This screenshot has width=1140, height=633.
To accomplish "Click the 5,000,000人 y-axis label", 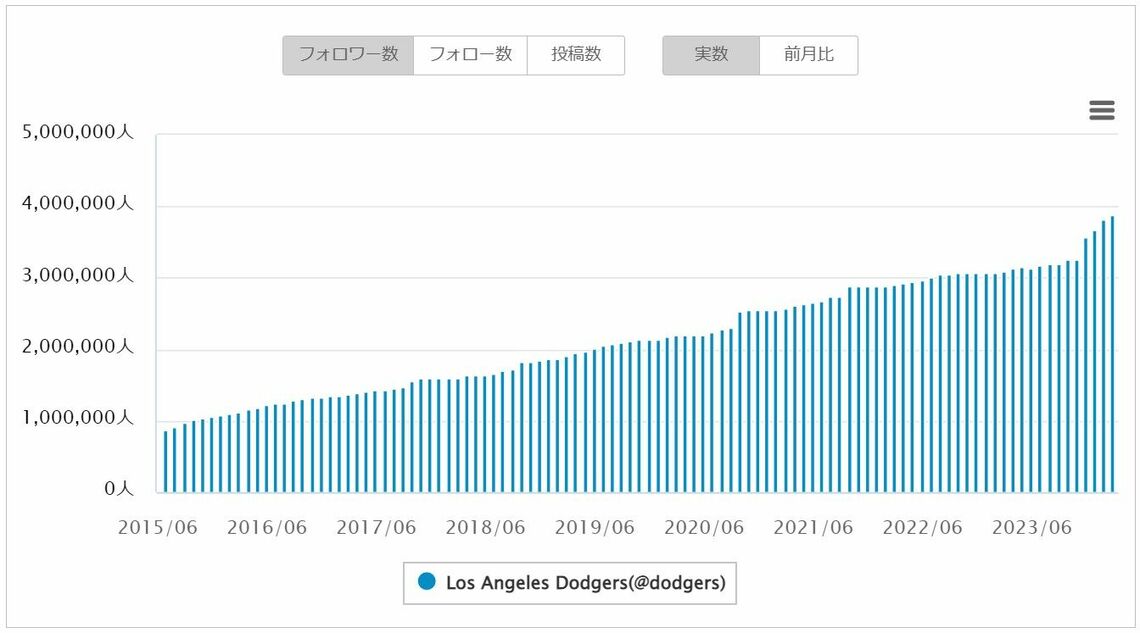I will click(79, 132).
